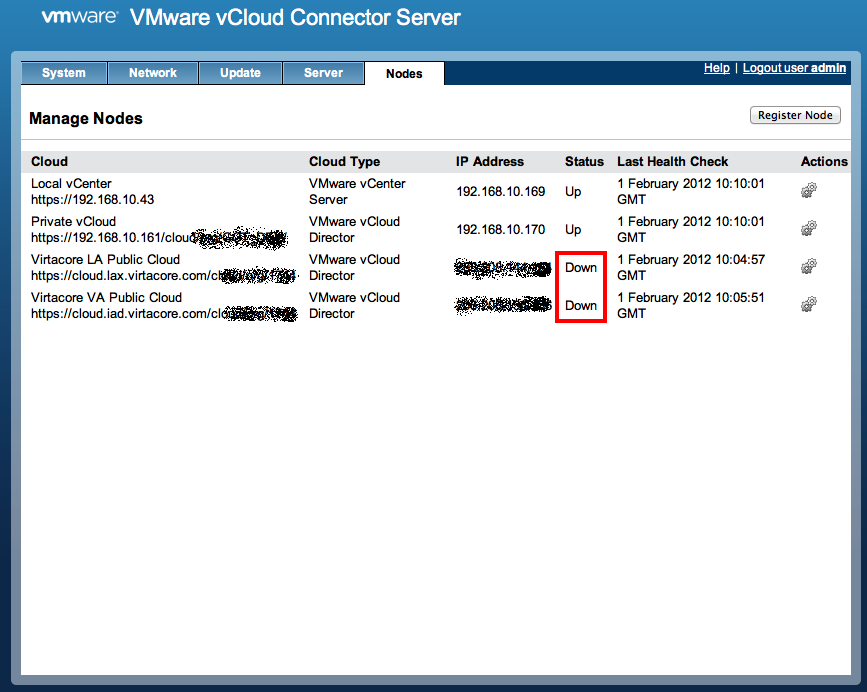Select the Nodes tab
The width and height of the screenshot is (867, 692).
pos(404,74)
